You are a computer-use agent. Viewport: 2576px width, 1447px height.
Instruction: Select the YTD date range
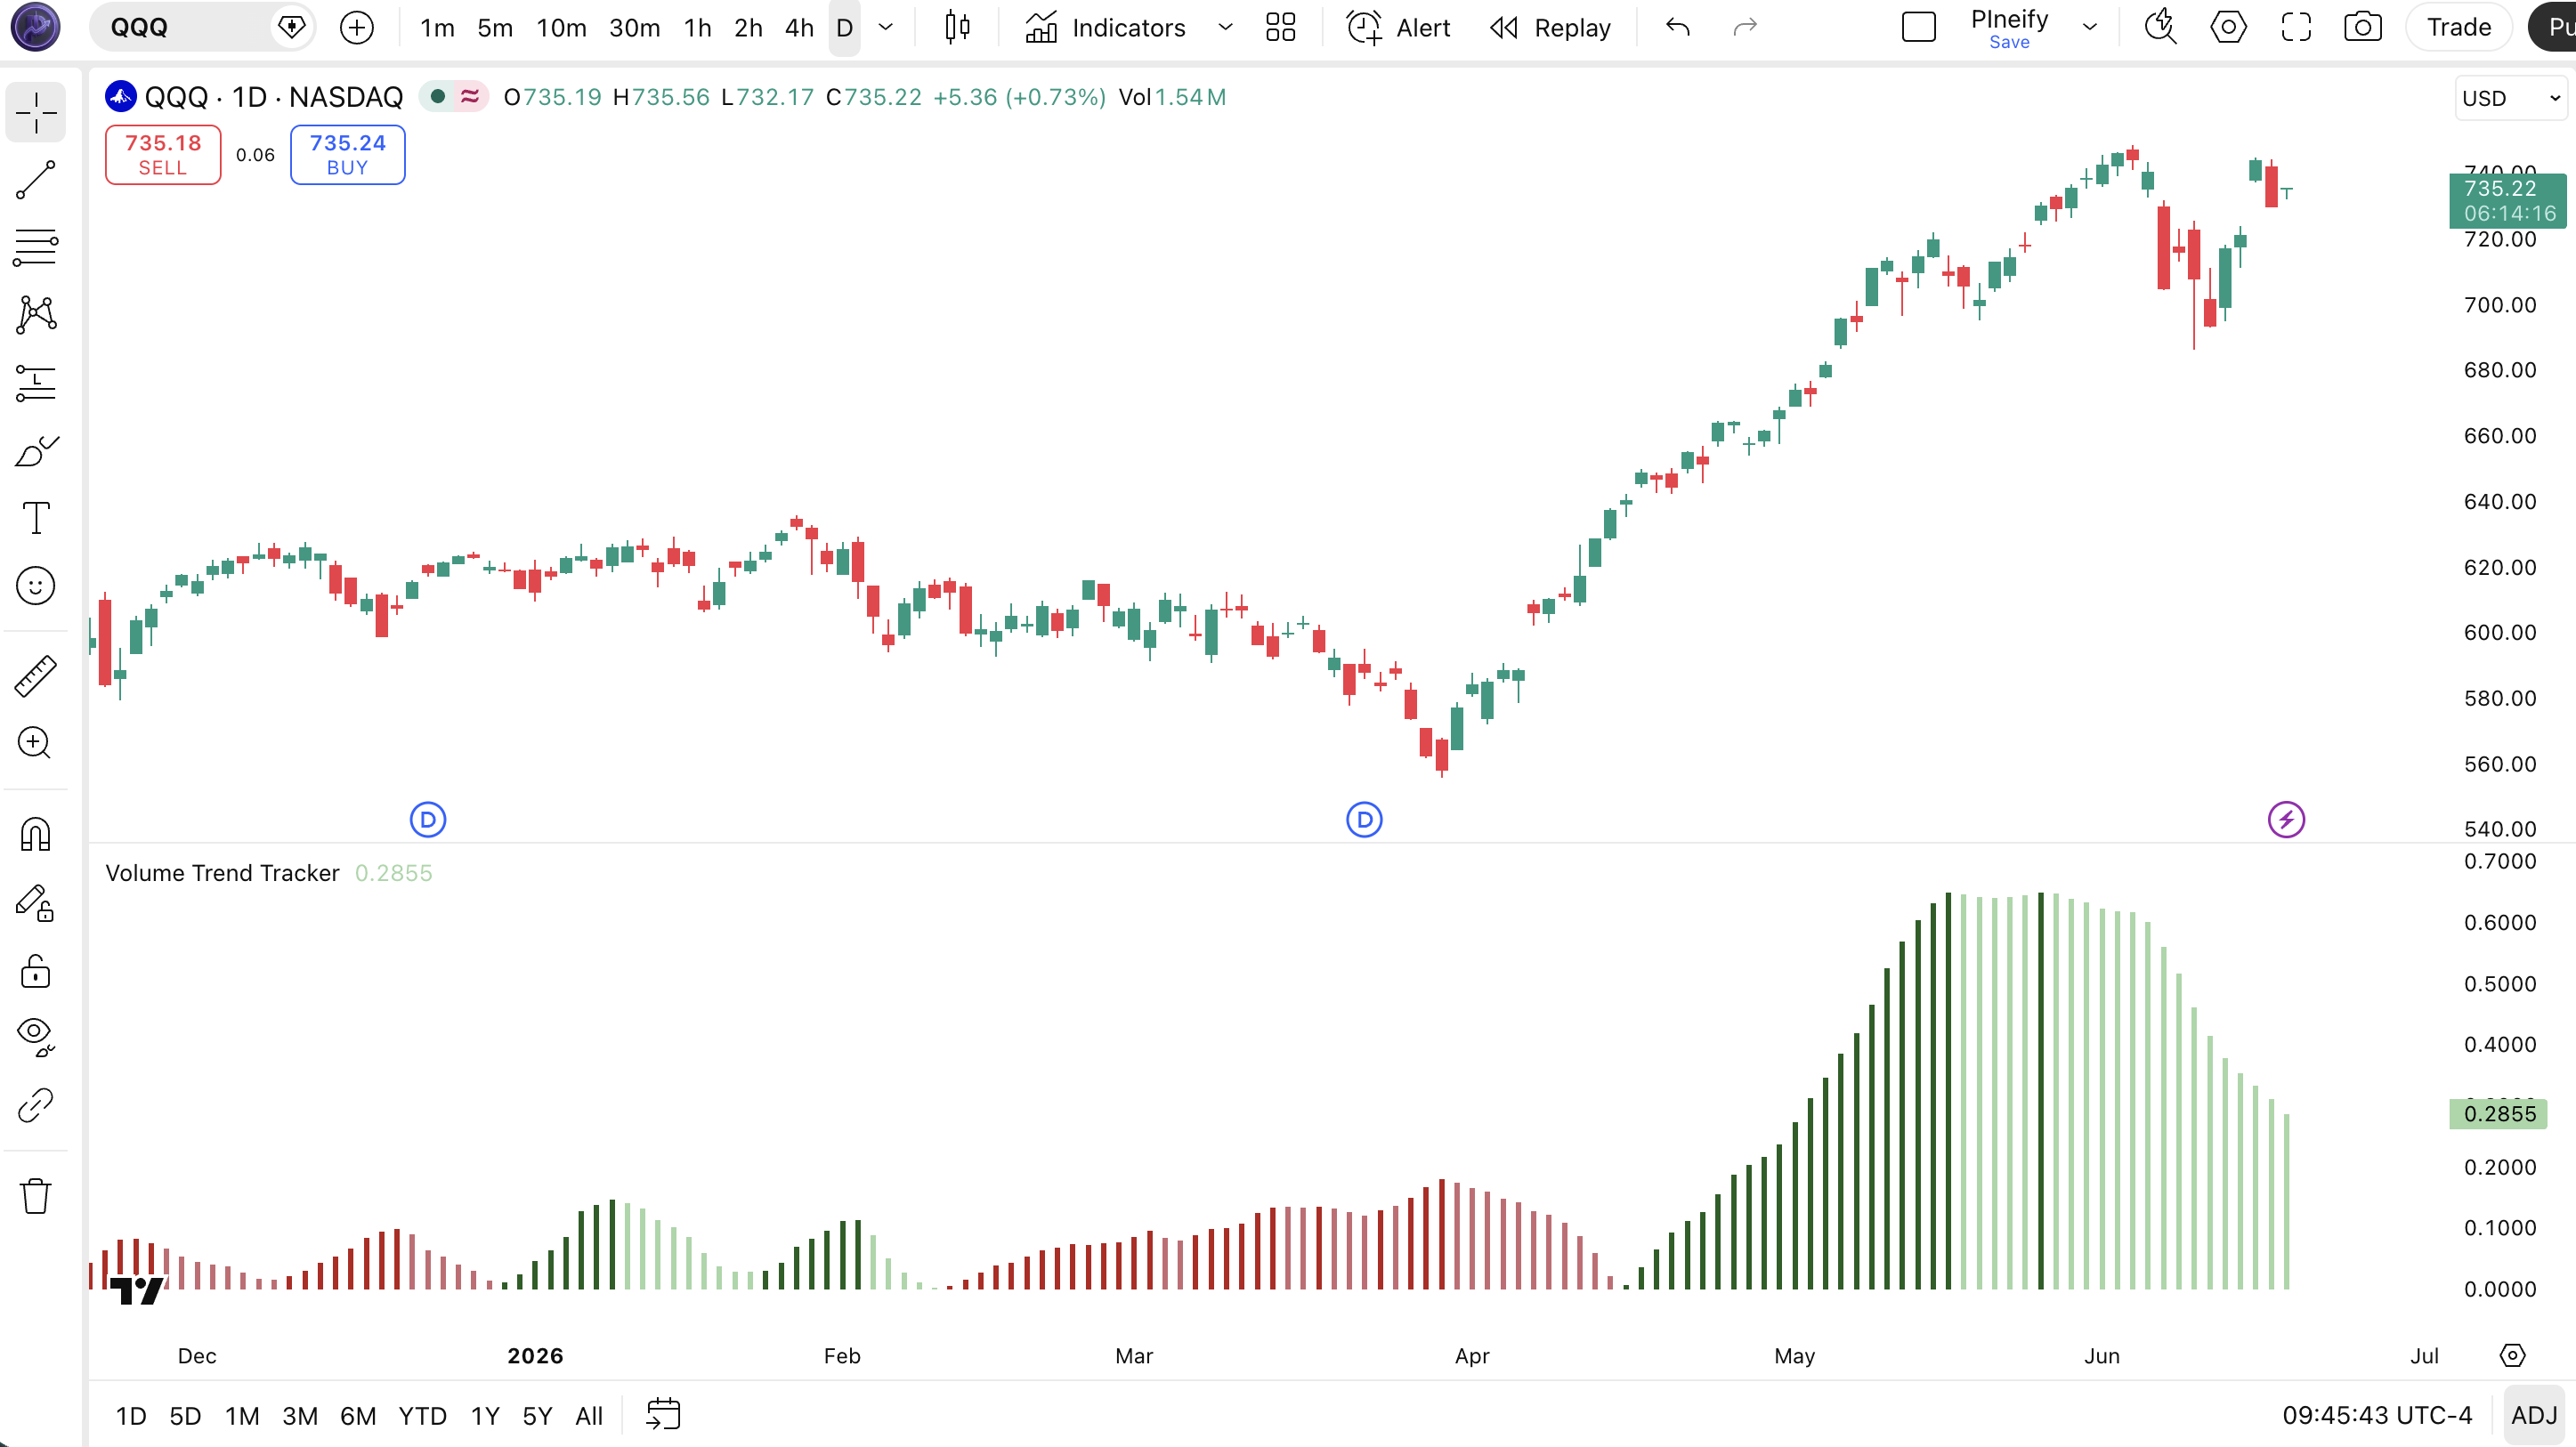click(x=423, y=1416)
